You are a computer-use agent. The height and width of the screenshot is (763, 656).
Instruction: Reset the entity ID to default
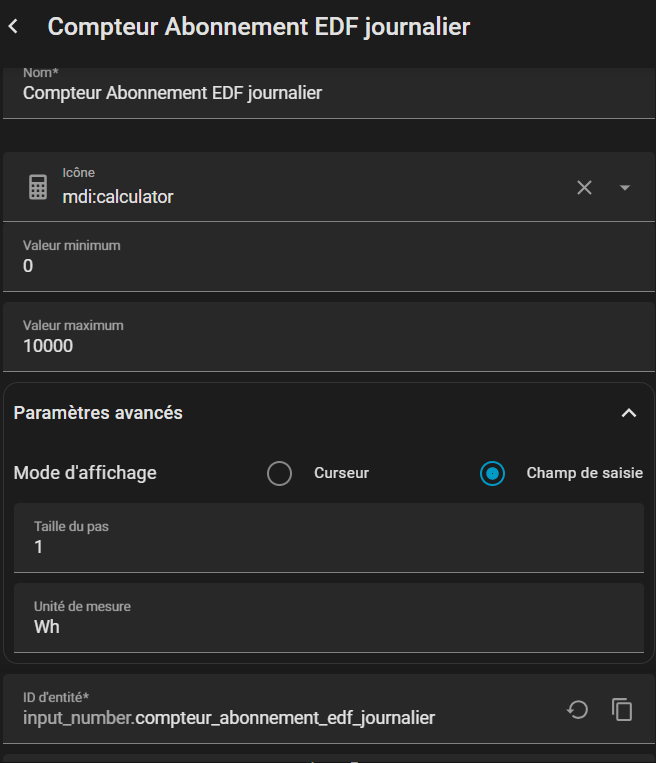pos(577,709)
